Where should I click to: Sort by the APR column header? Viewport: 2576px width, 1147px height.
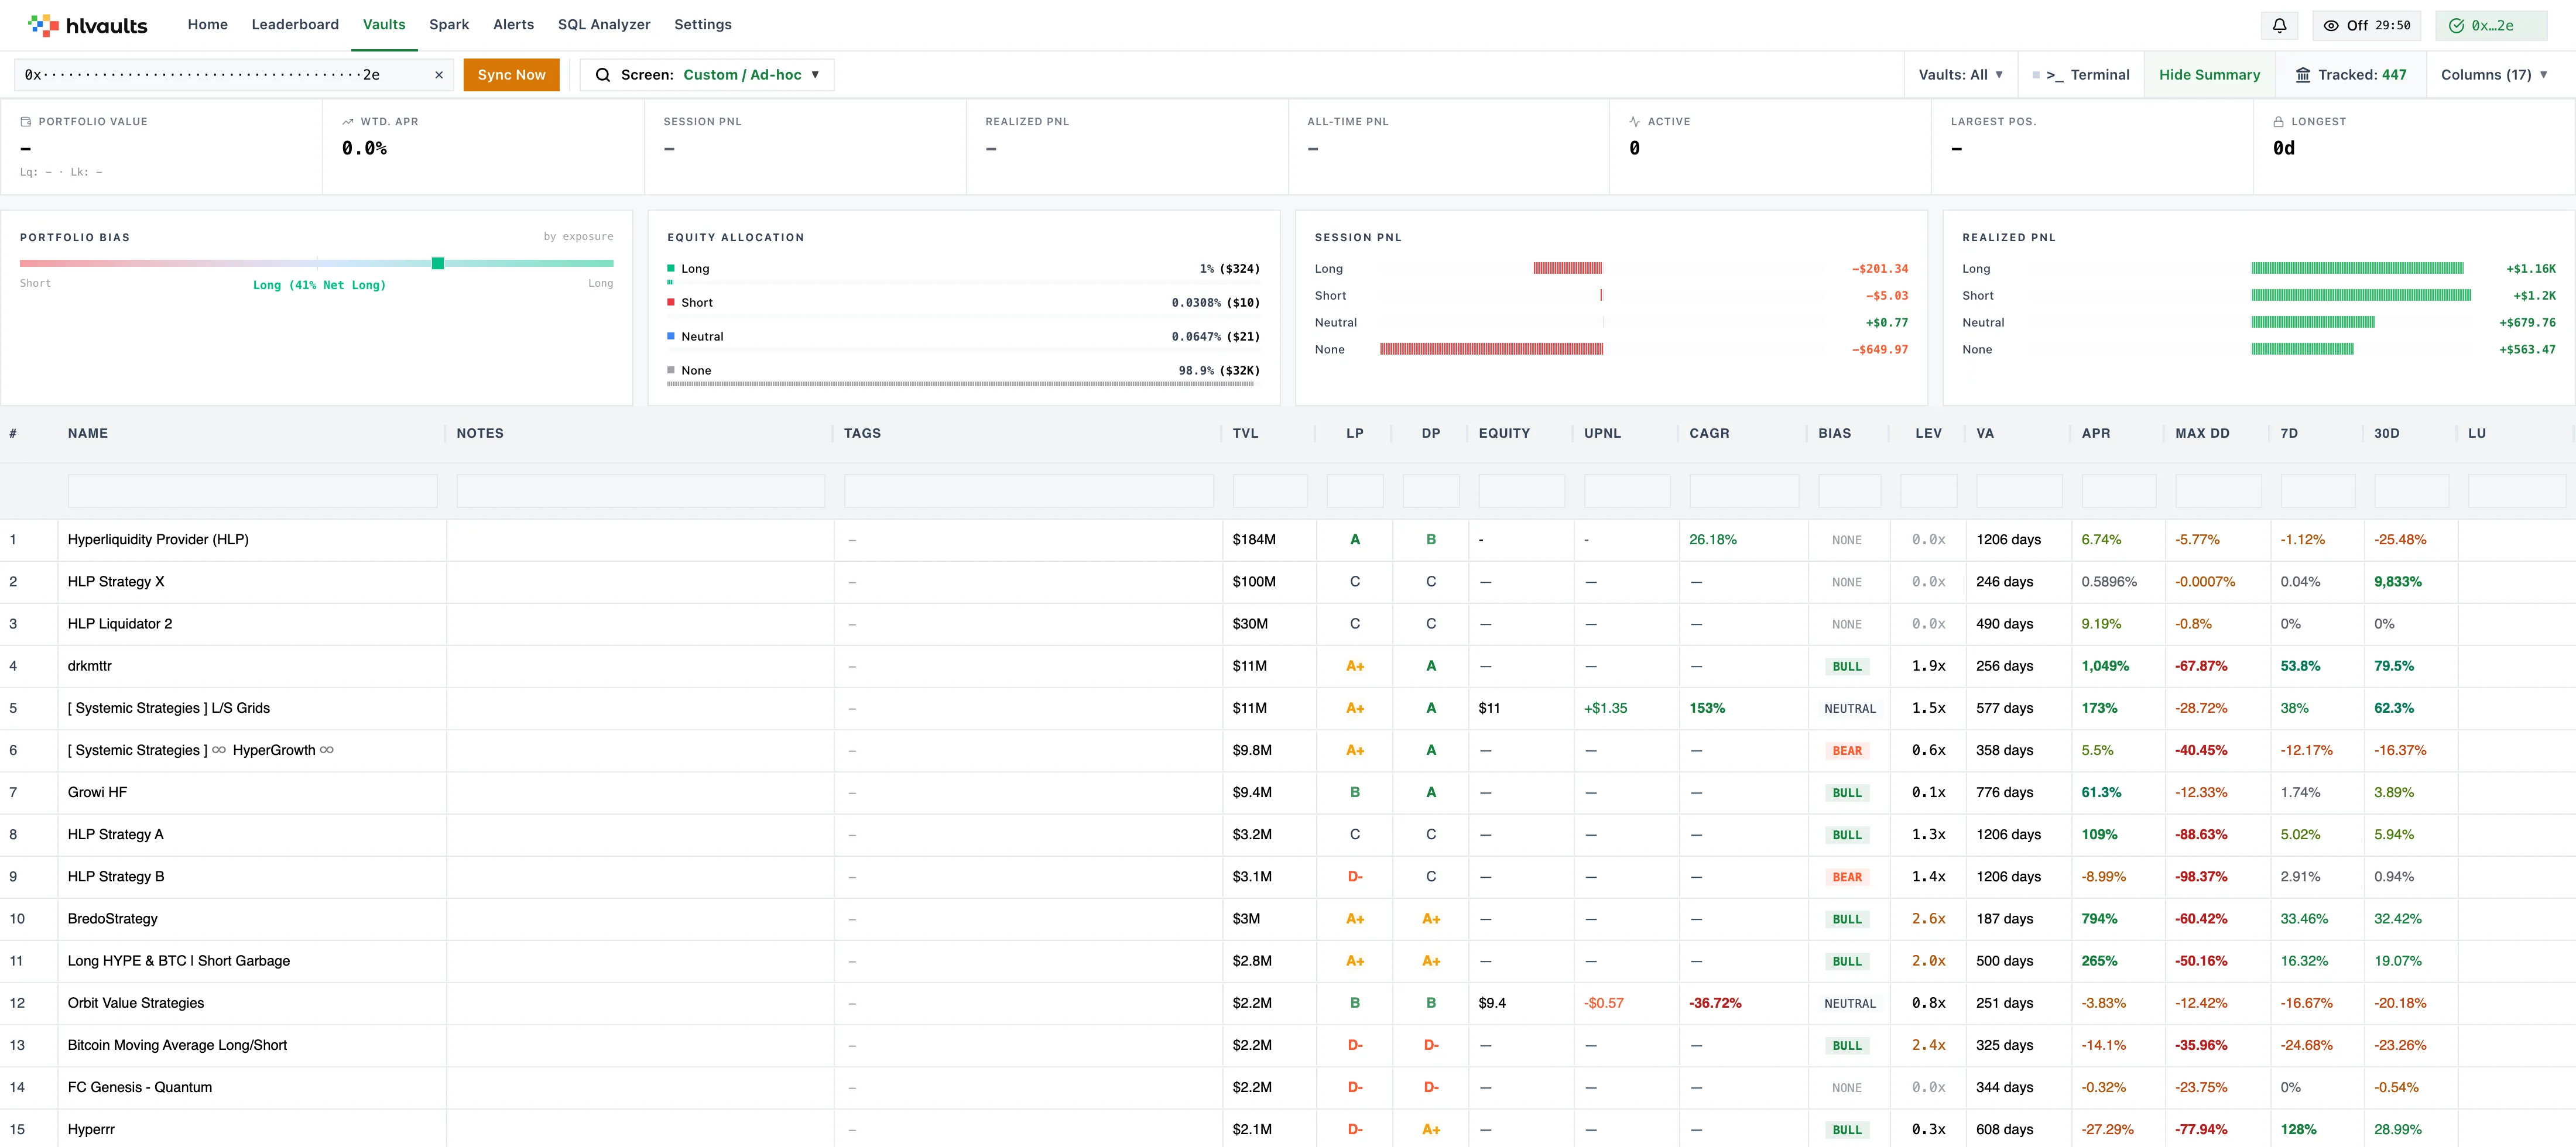[2096, 434]
